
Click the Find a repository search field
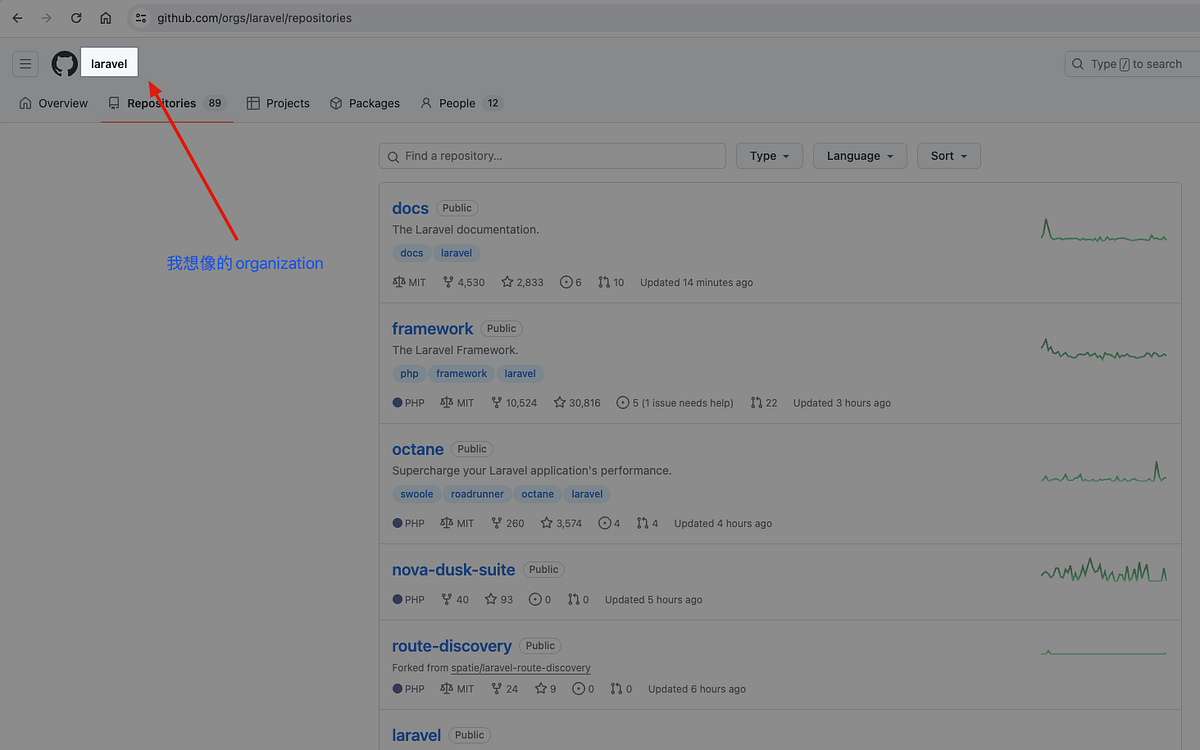552,155
